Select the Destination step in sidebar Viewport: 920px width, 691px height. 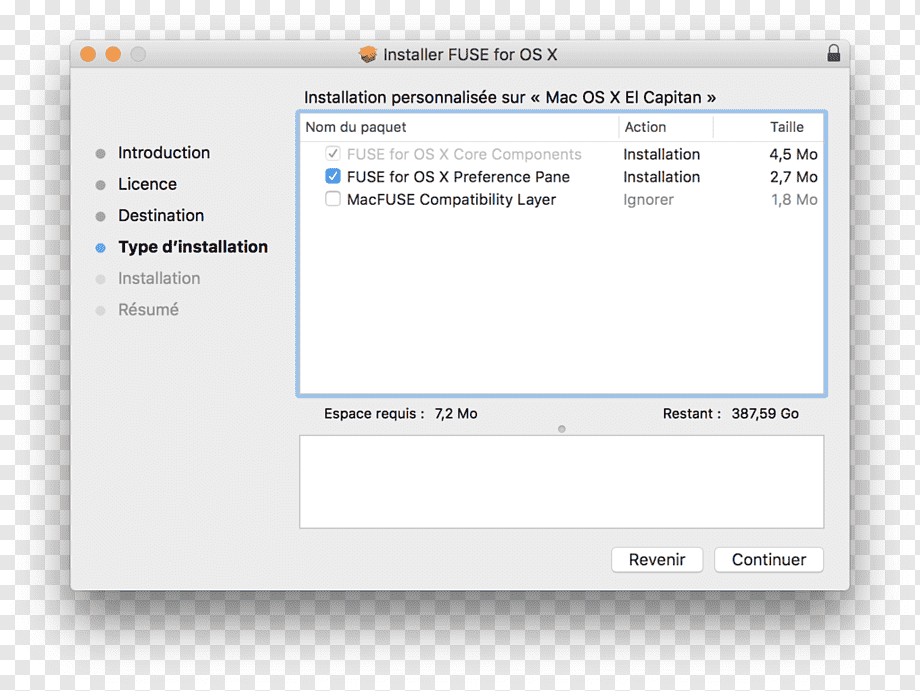tap(161, 215)
